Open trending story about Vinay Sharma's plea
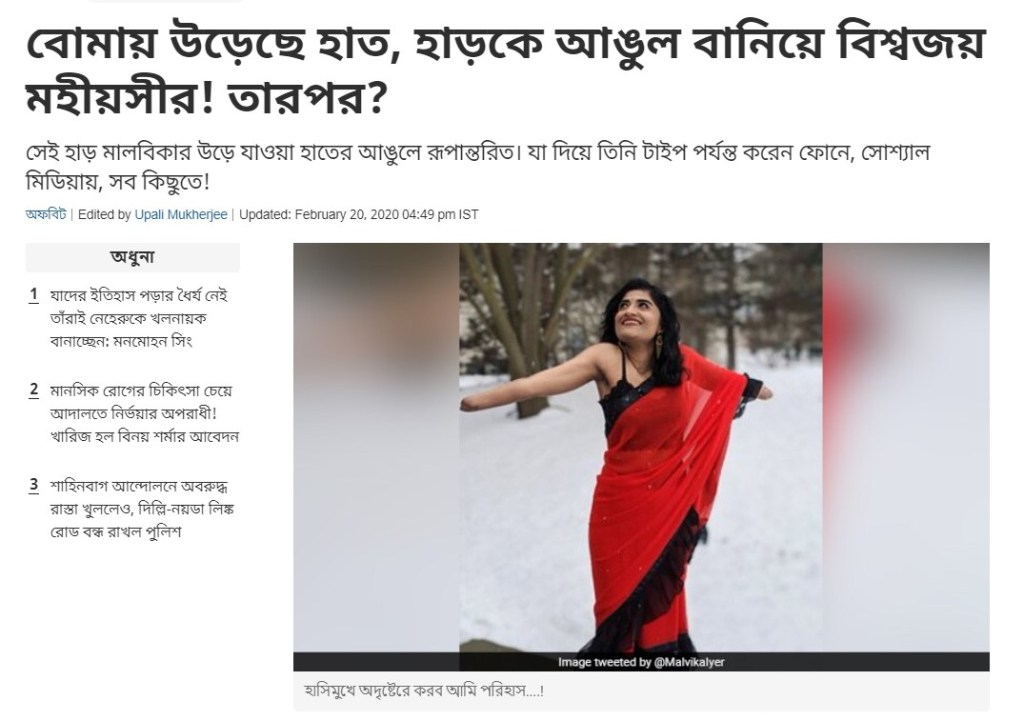The width and height of the screenshot is (1024, 721). (144, 413)
